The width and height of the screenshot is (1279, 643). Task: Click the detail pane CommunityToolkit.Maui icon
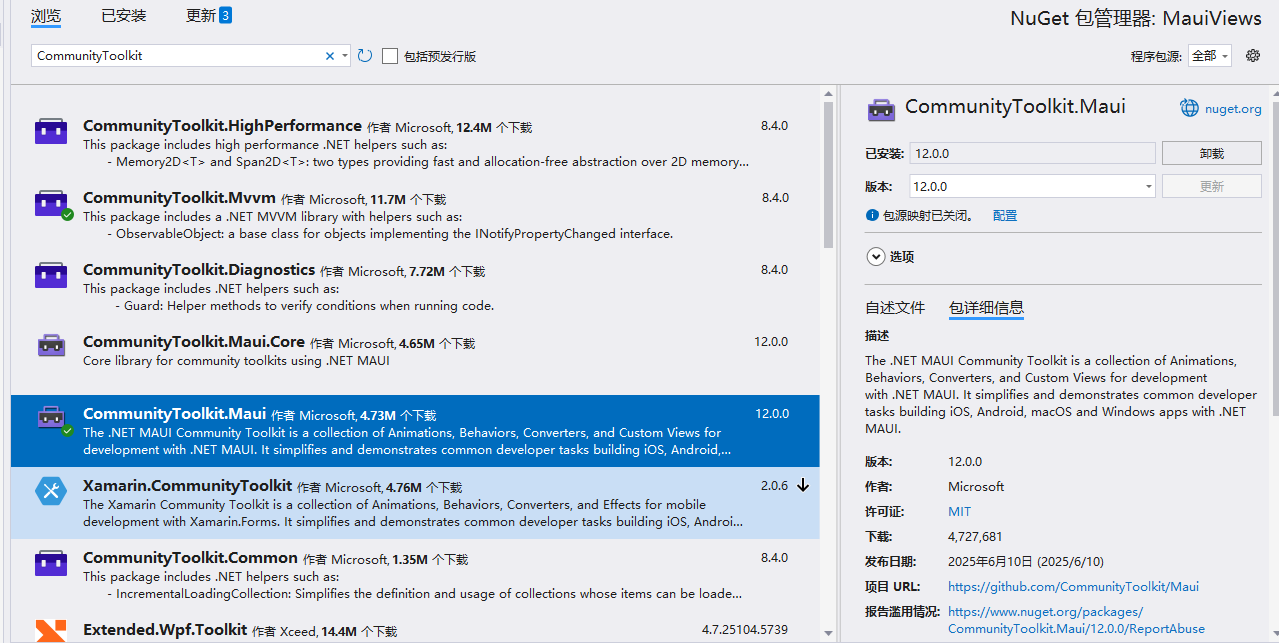click(881, 110)
